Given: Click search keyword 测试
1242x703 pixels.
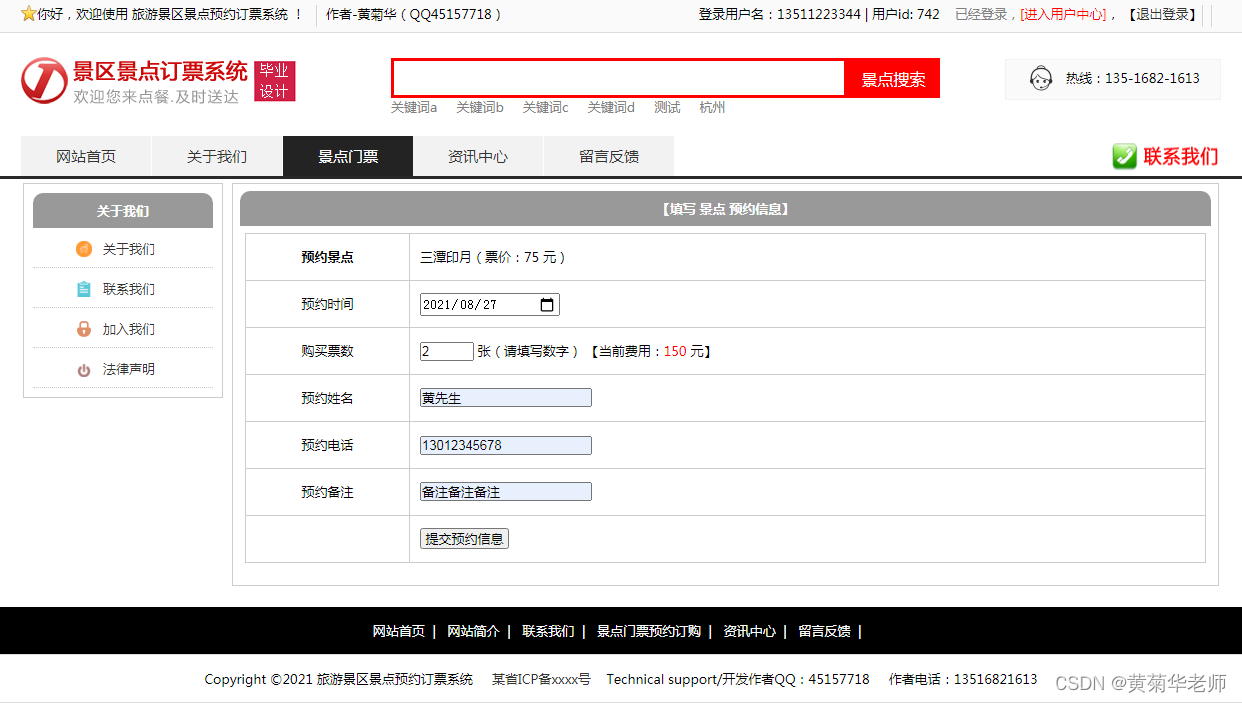Looking at the screenshot, I should 667,107.
